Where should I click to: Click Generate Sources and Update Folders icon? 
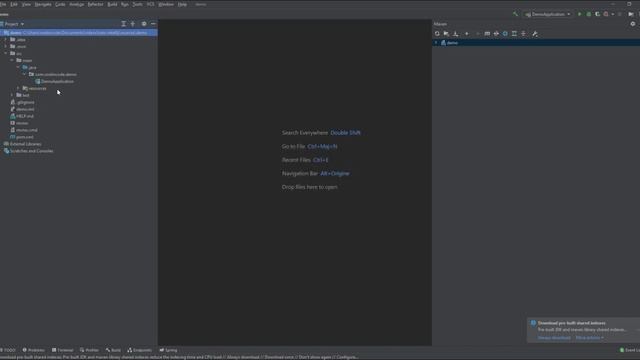pos(446,33)
